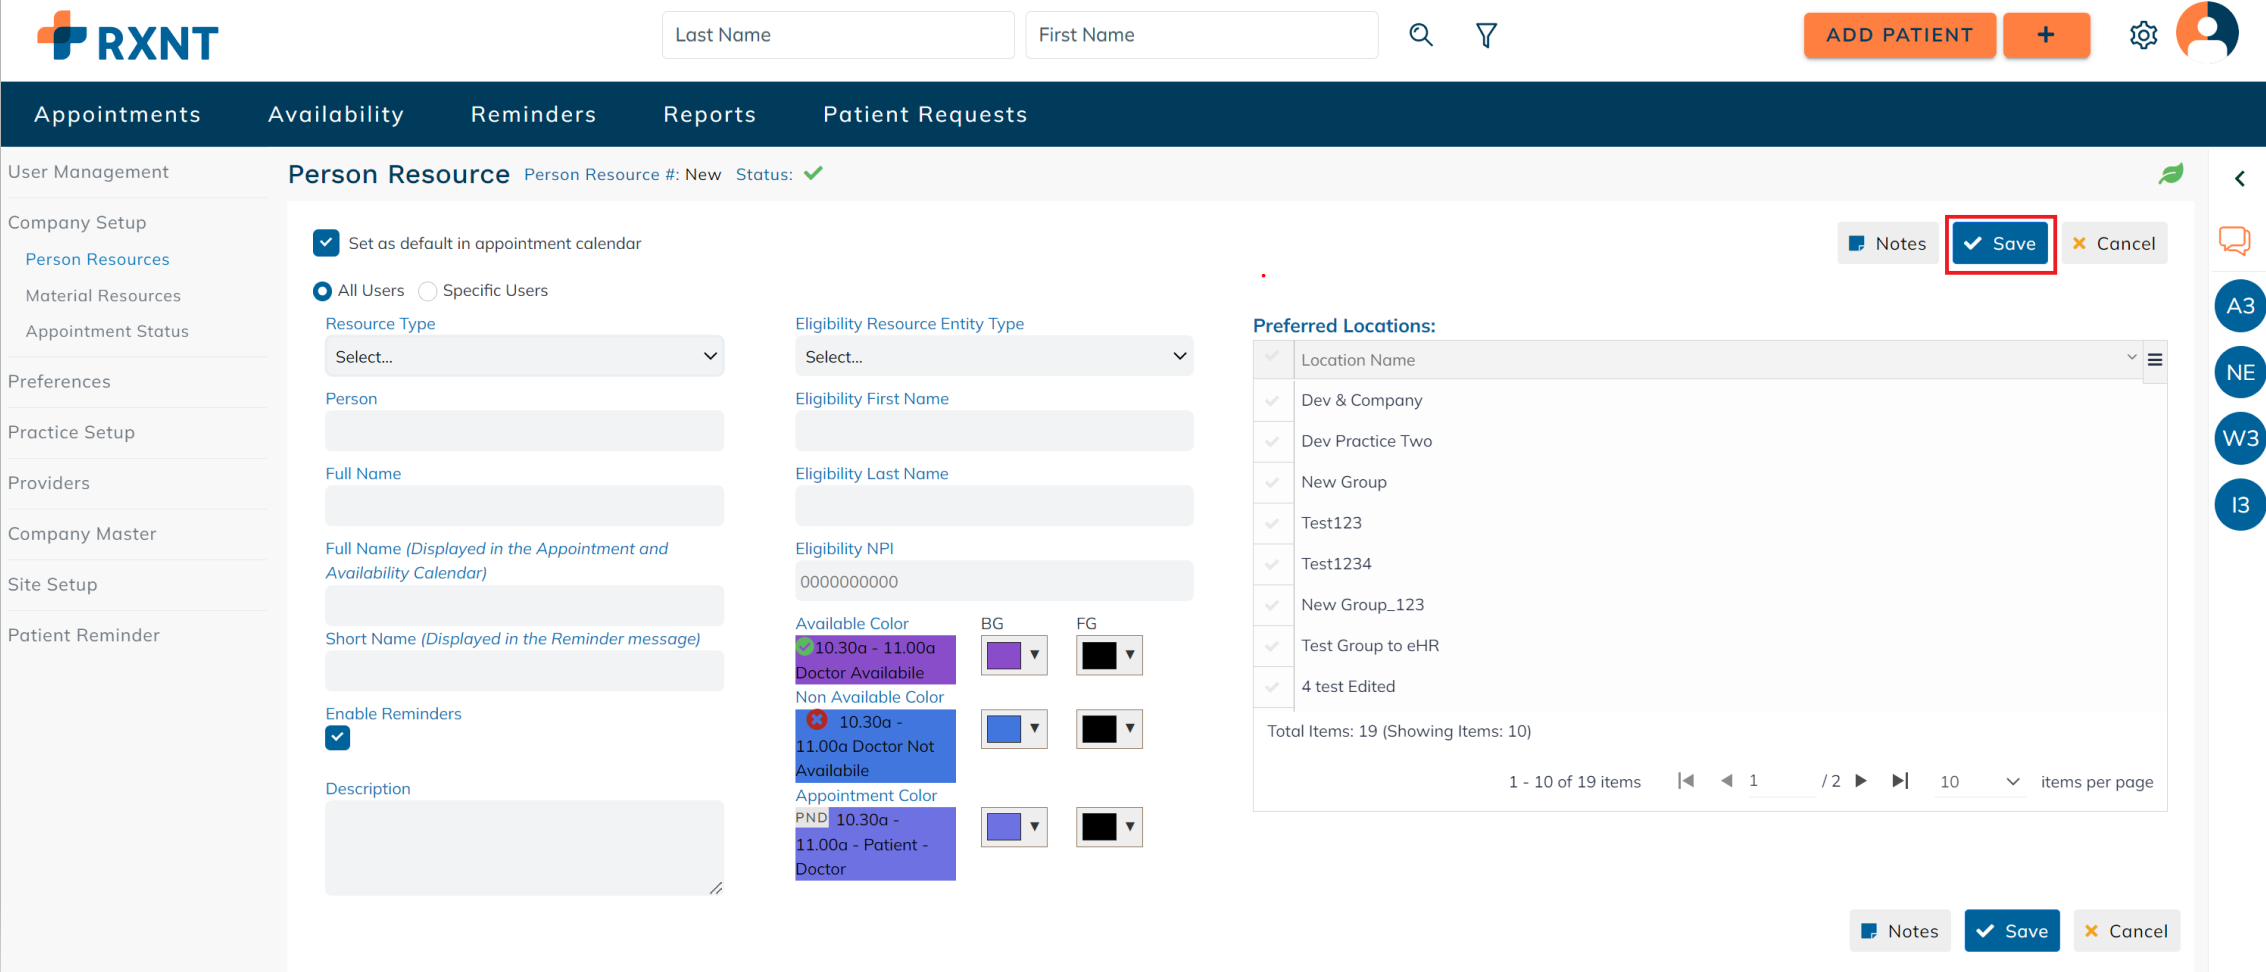Click the NE circle icon in right sidebar
The image size is (2266, 972).
point(2241,372)
